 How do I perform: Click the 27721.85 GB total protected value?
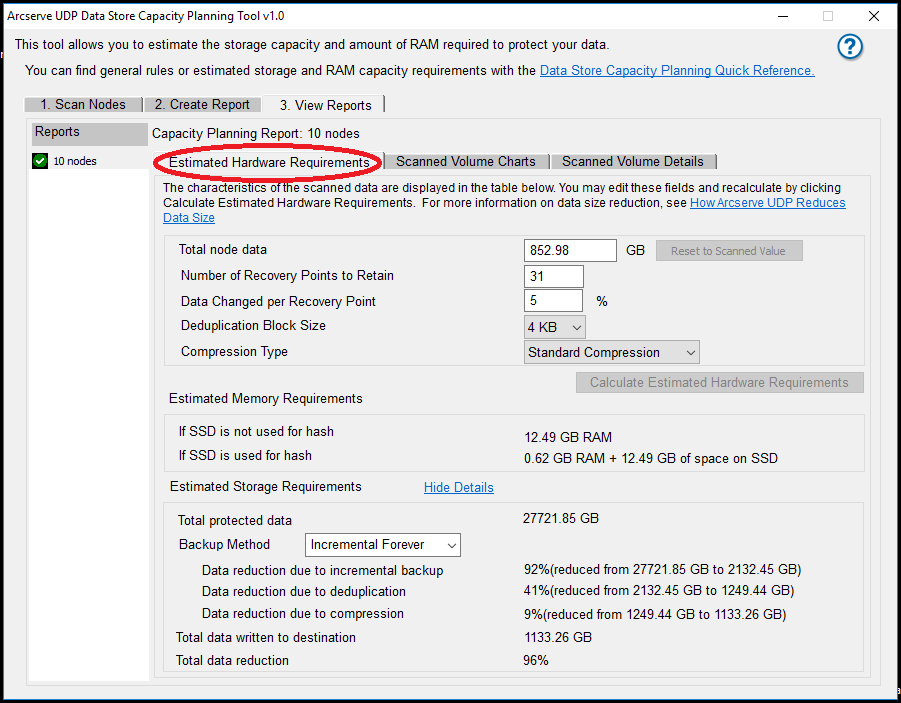point(561,518)
